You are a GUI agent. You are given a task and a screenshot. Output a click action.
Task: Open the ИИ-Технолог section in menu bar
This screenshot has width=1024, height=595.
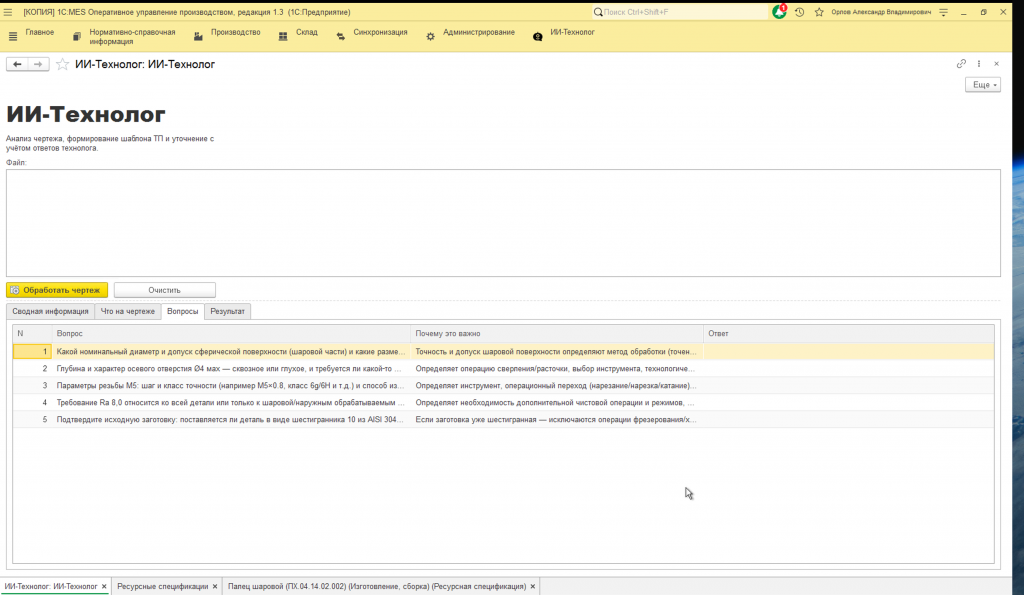pyautogui.click(x=572, y=32)
